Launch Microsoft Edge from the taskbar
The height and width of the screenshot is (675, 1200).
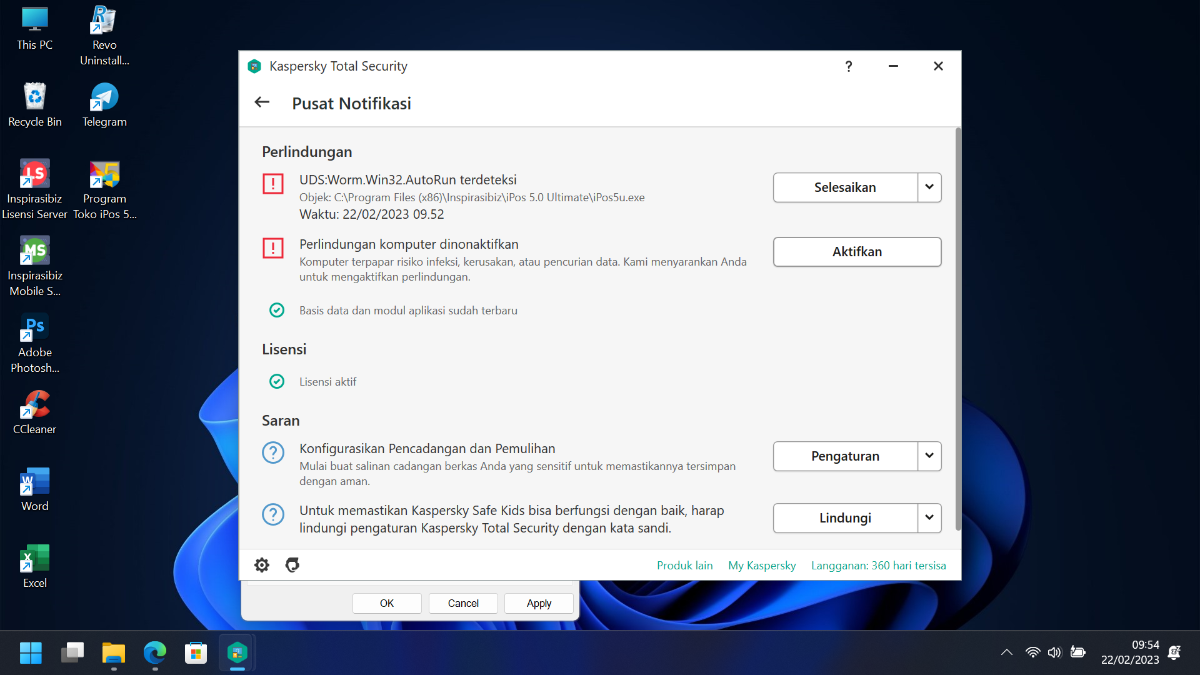(x=154, y=653)
